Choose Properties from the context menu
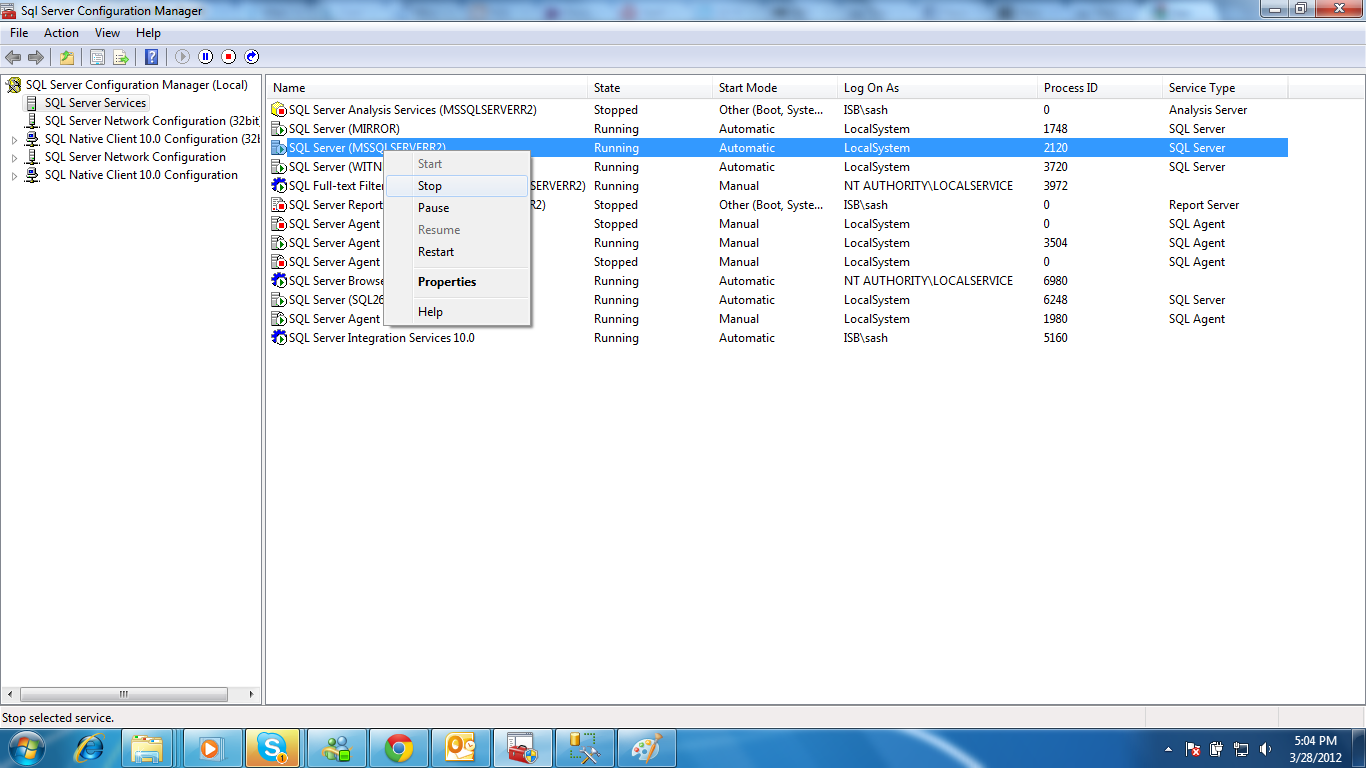The height and width of the screenshot is (768, 1366). [x=446, y=281]
